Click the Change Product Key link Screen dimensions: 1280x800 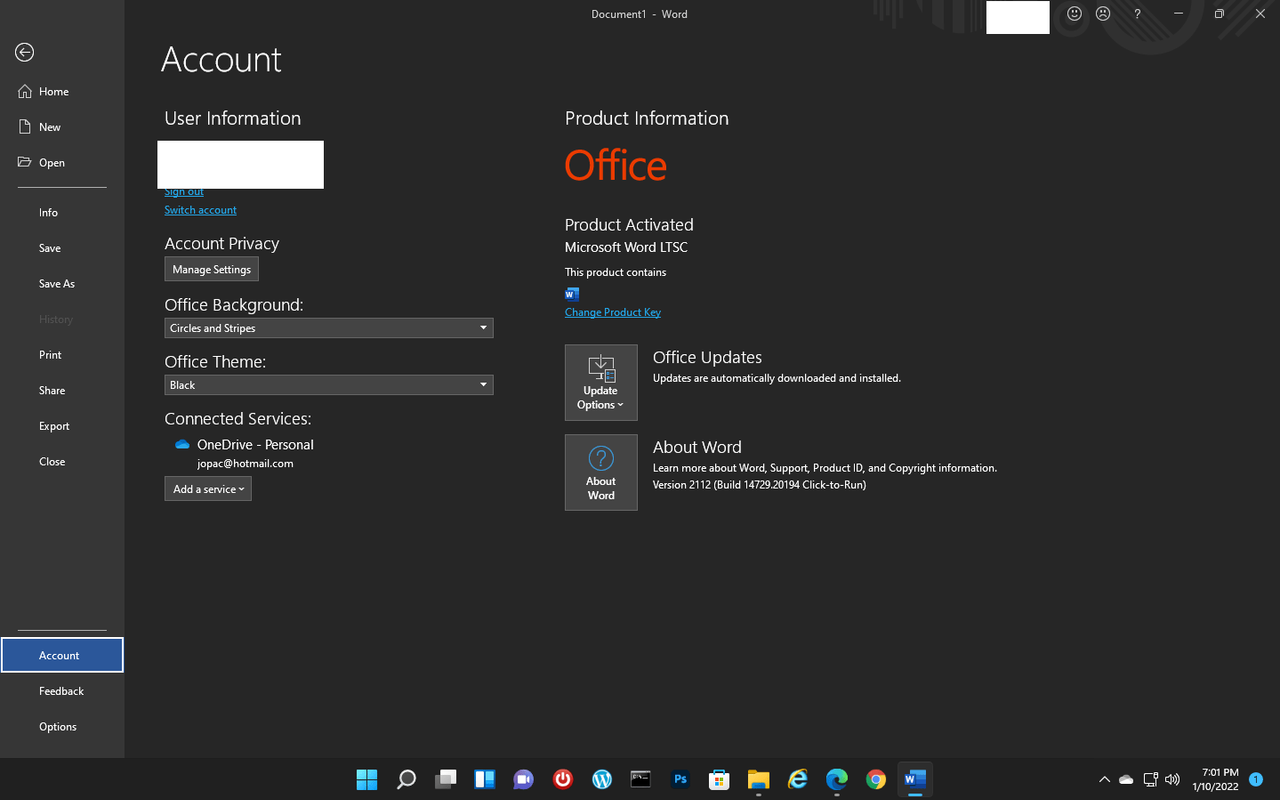[613, 312]
